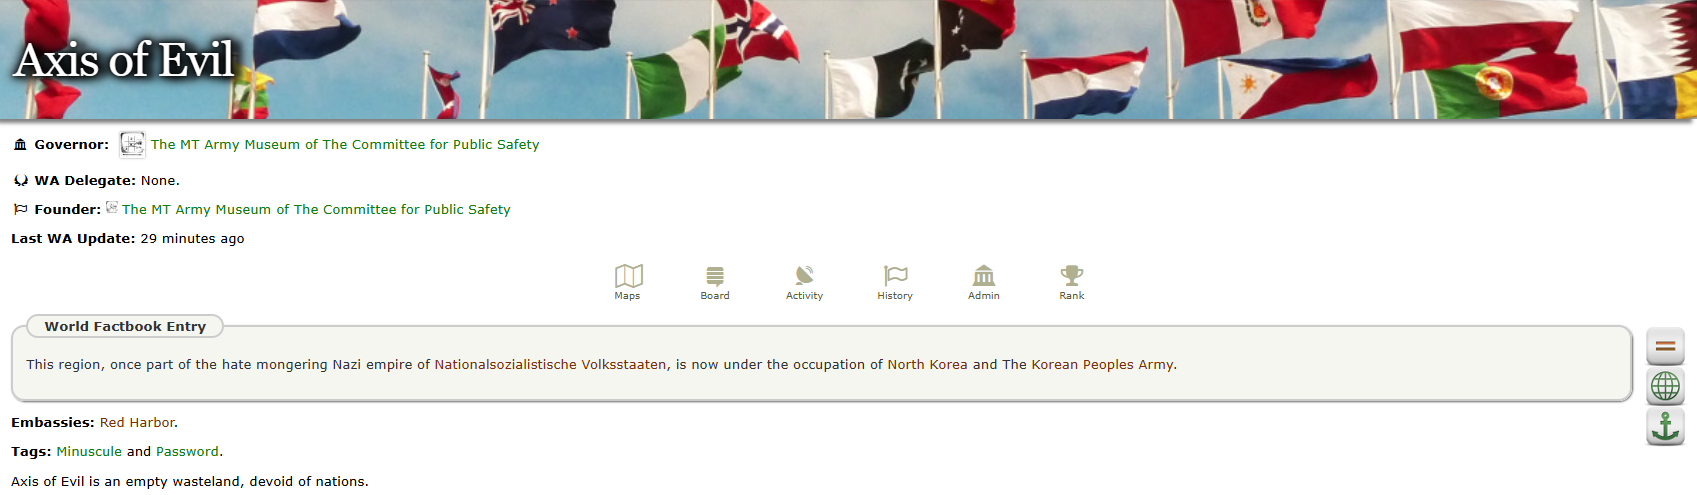Select the Minuscule tag
The width and height of the screenshot is (1697, 495).
89,452
